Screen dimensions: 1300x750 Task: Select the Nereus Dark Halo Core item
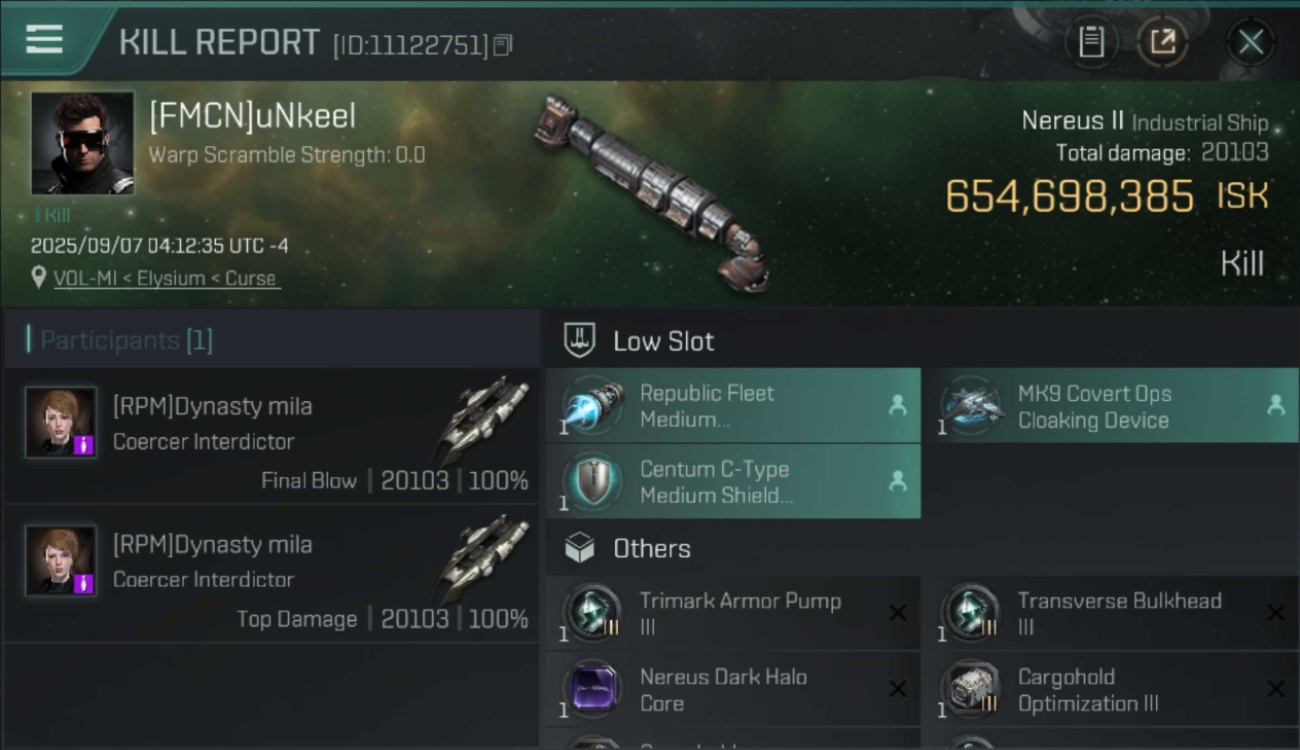pyautogui.click(x=732, y=689)
